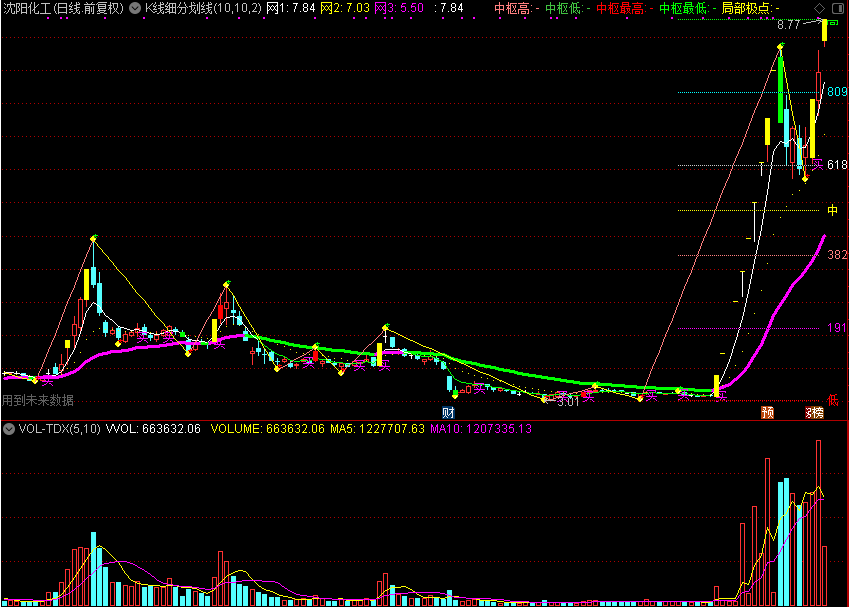Click the K线细分划线(10,10,2) indicator name

pyautogui.click(x=203, y=8)
